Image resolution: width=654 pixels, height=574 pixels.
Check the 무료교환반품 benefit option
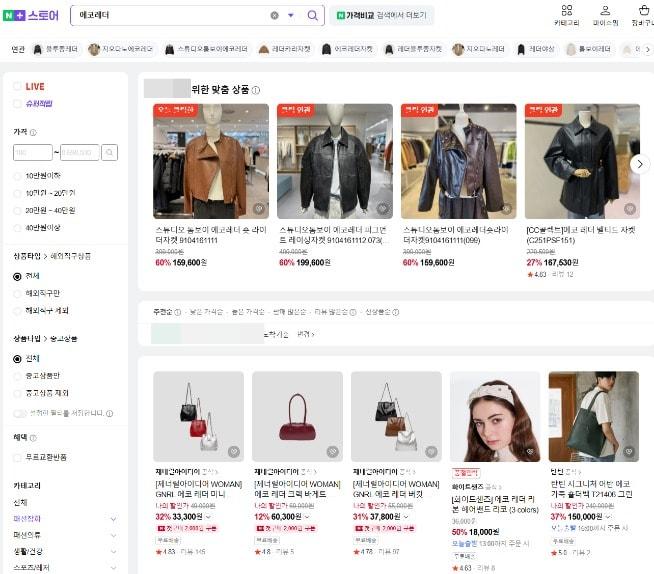17,457
